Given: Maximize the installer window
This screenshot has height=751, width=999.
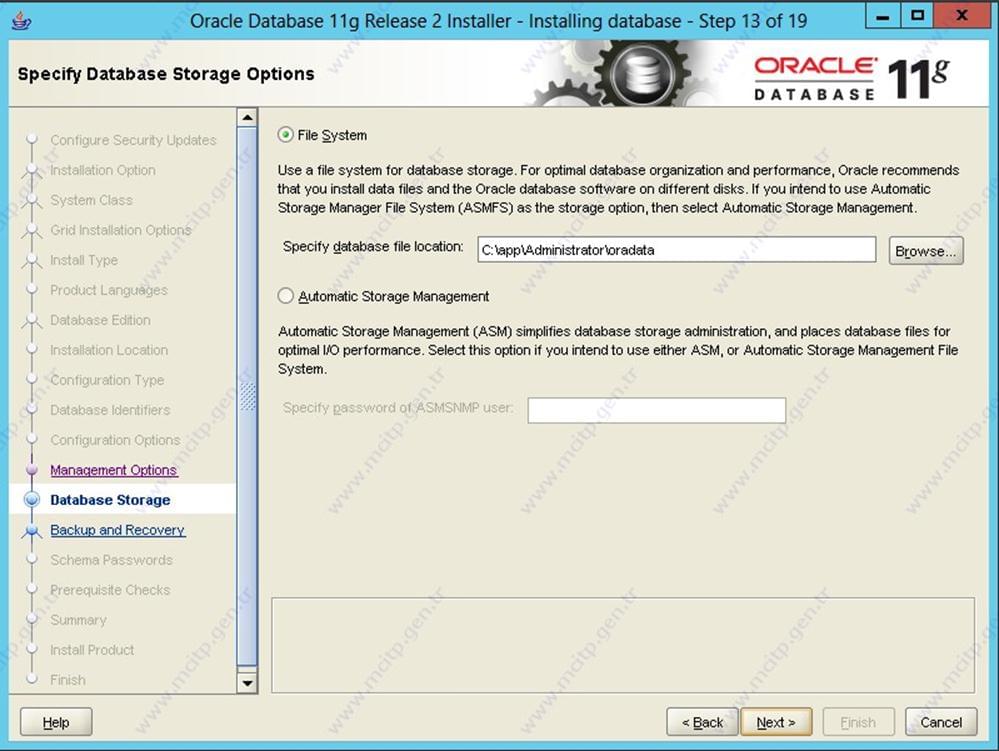Looking at the screenshot, I should click(917, 16).
